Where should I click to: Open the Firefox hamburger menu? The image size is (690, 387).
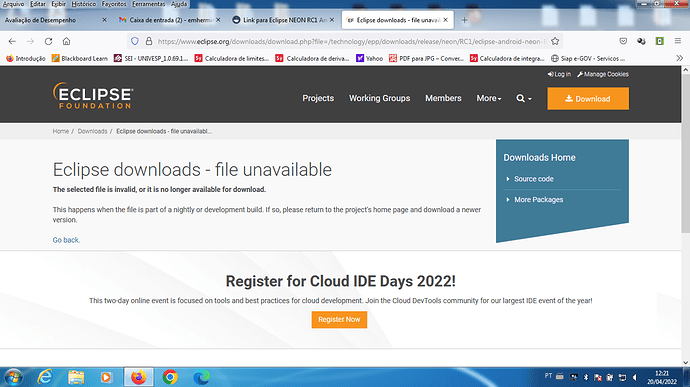[x=678, y=41]
